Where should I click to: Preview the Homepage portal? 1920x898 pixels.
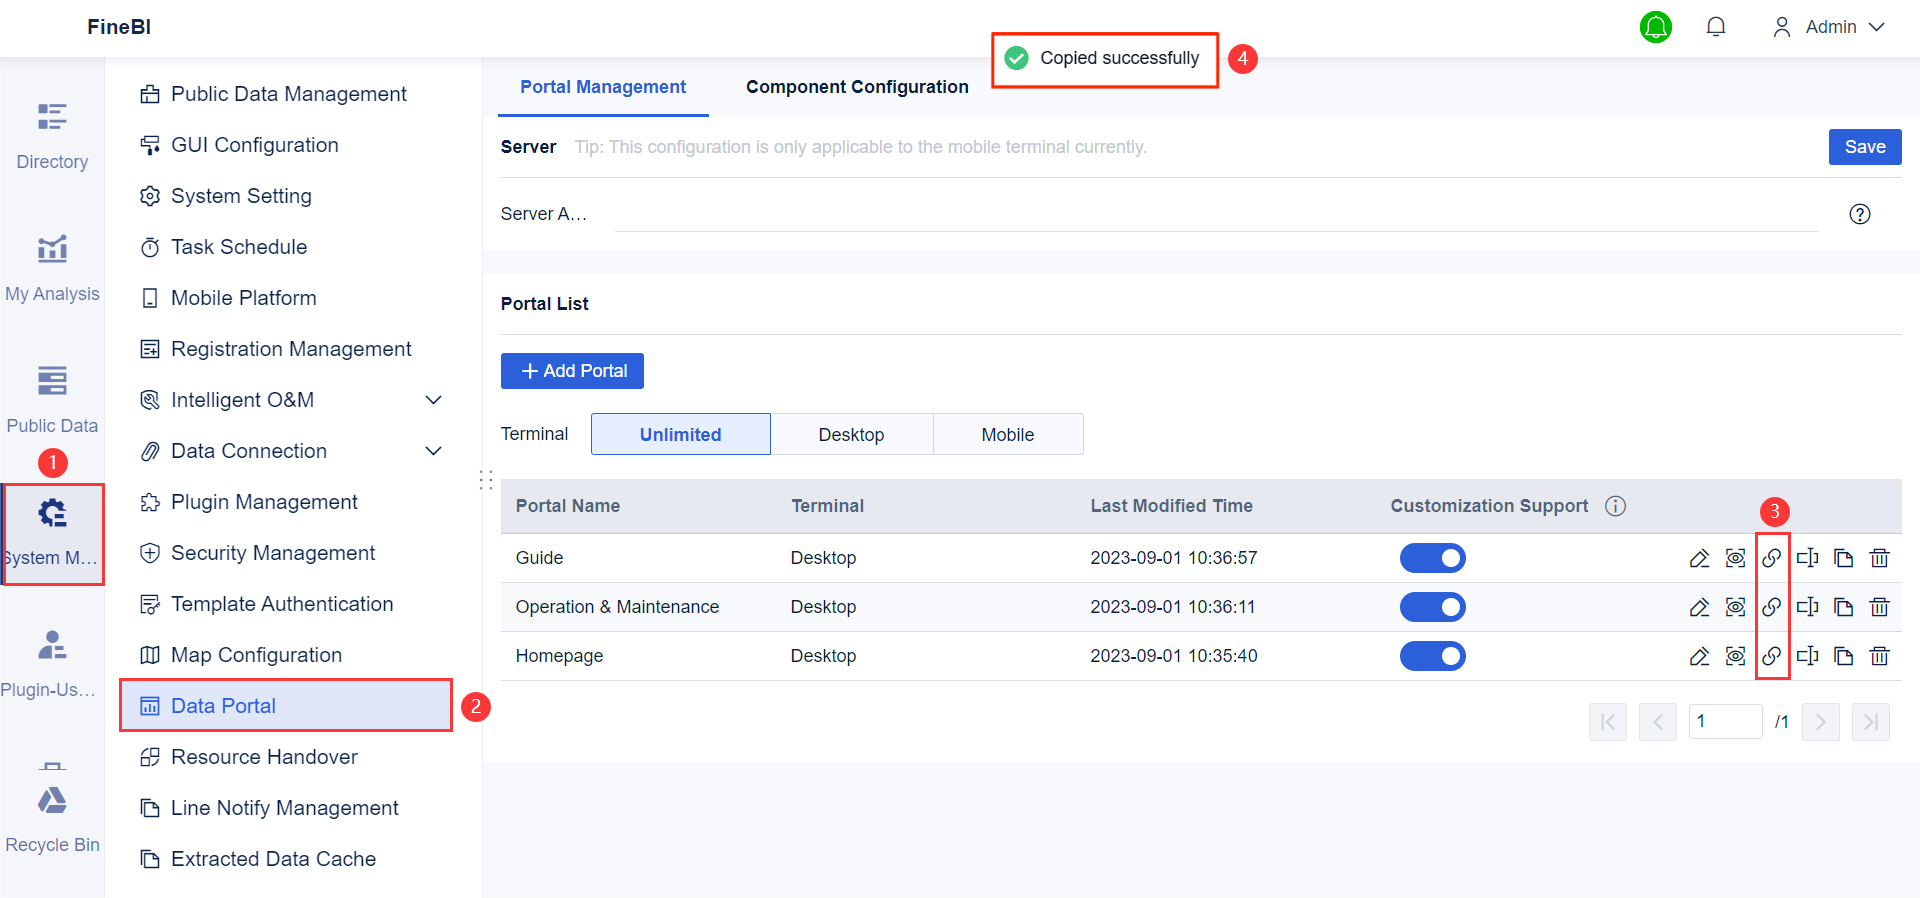1735,656
